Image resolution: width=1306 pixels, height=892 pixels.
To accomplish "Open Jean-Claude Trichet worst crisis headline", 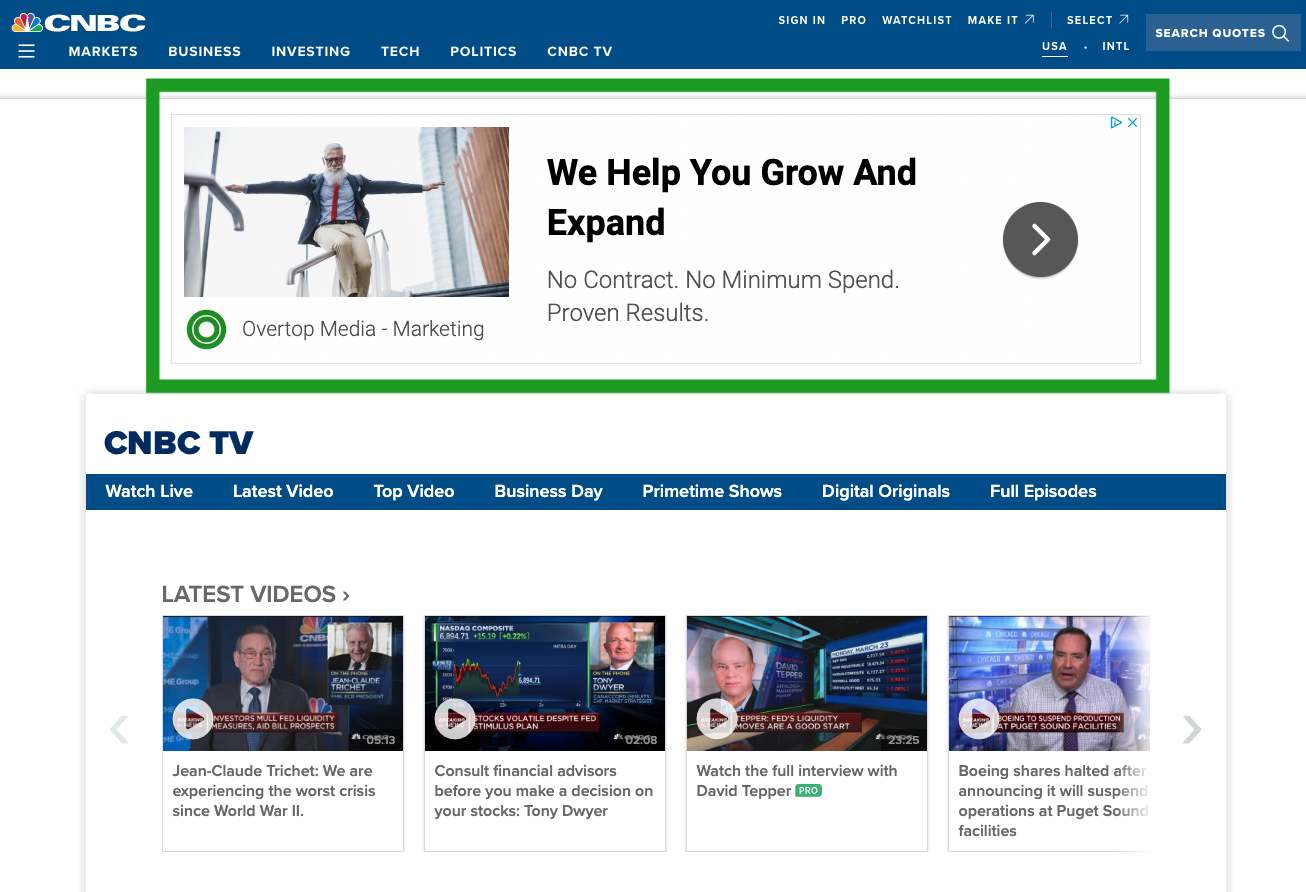I will (274, 791).
